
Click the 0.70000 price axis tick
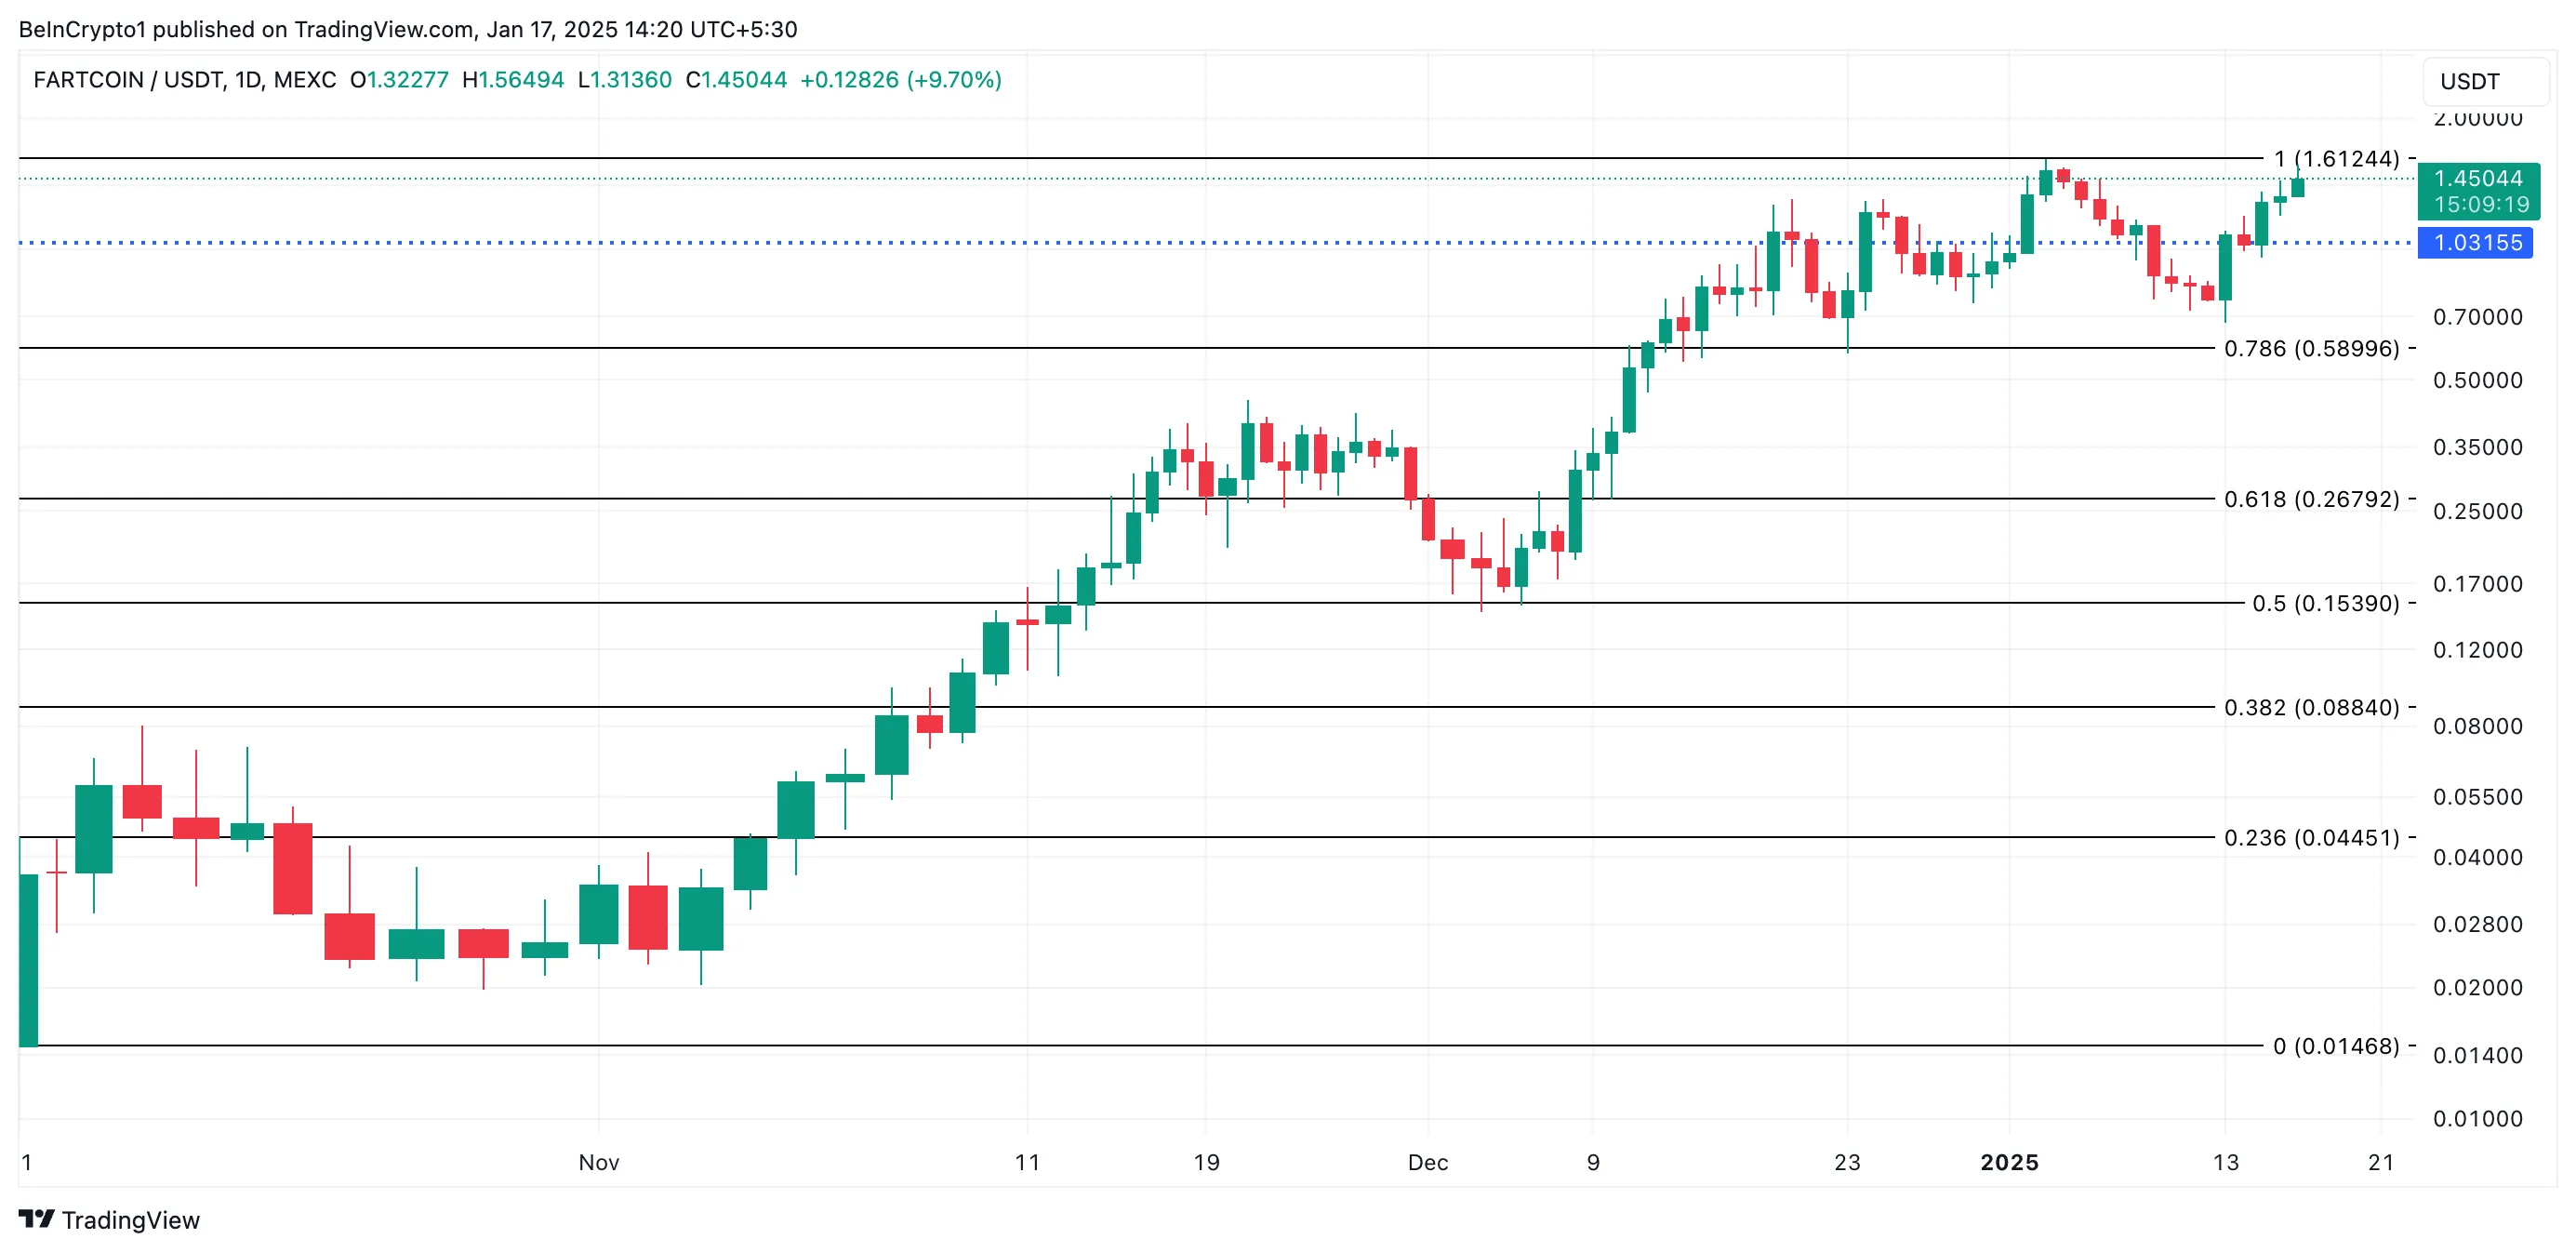coord(2477,318)
